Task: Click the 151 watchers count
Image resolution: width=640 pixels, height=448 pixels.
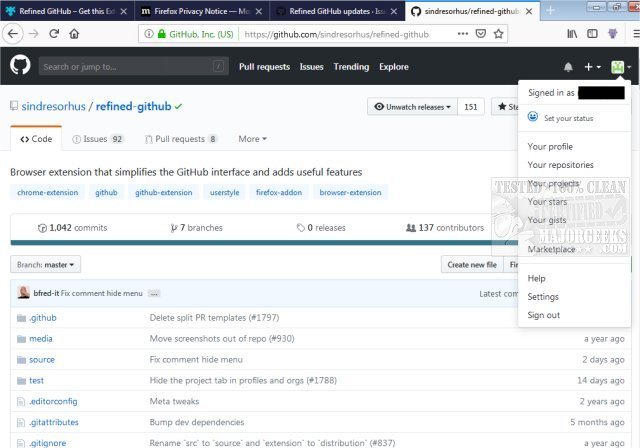Action: [471, 107]
